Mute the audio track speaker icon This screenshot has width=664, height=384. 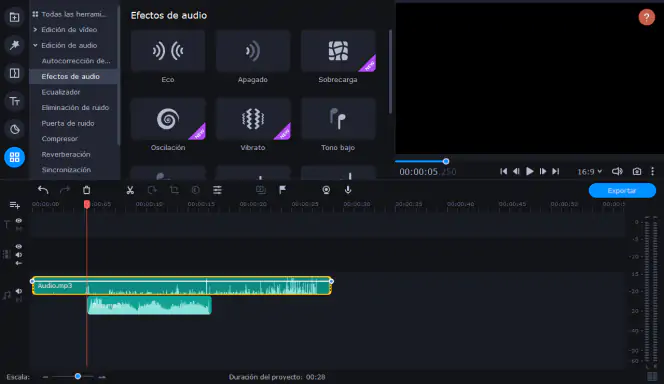pos(19,291)
